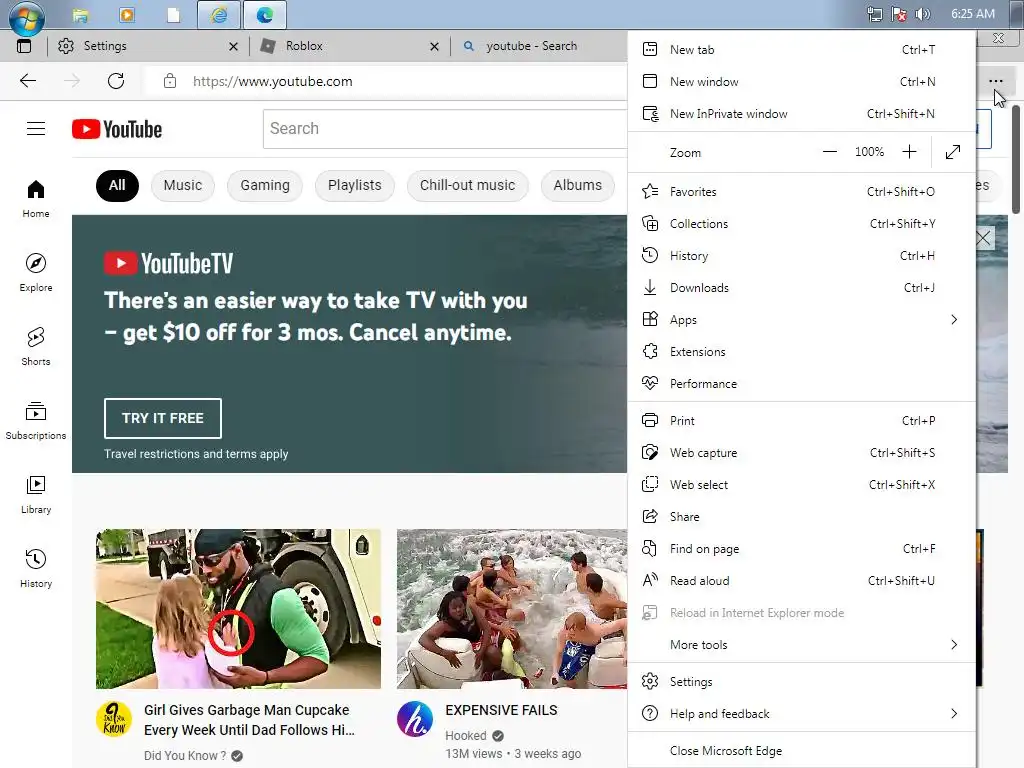This screenshot has height=768, width=1024.
Task: Open Settings from Edge menu
Action: [801, 682]
